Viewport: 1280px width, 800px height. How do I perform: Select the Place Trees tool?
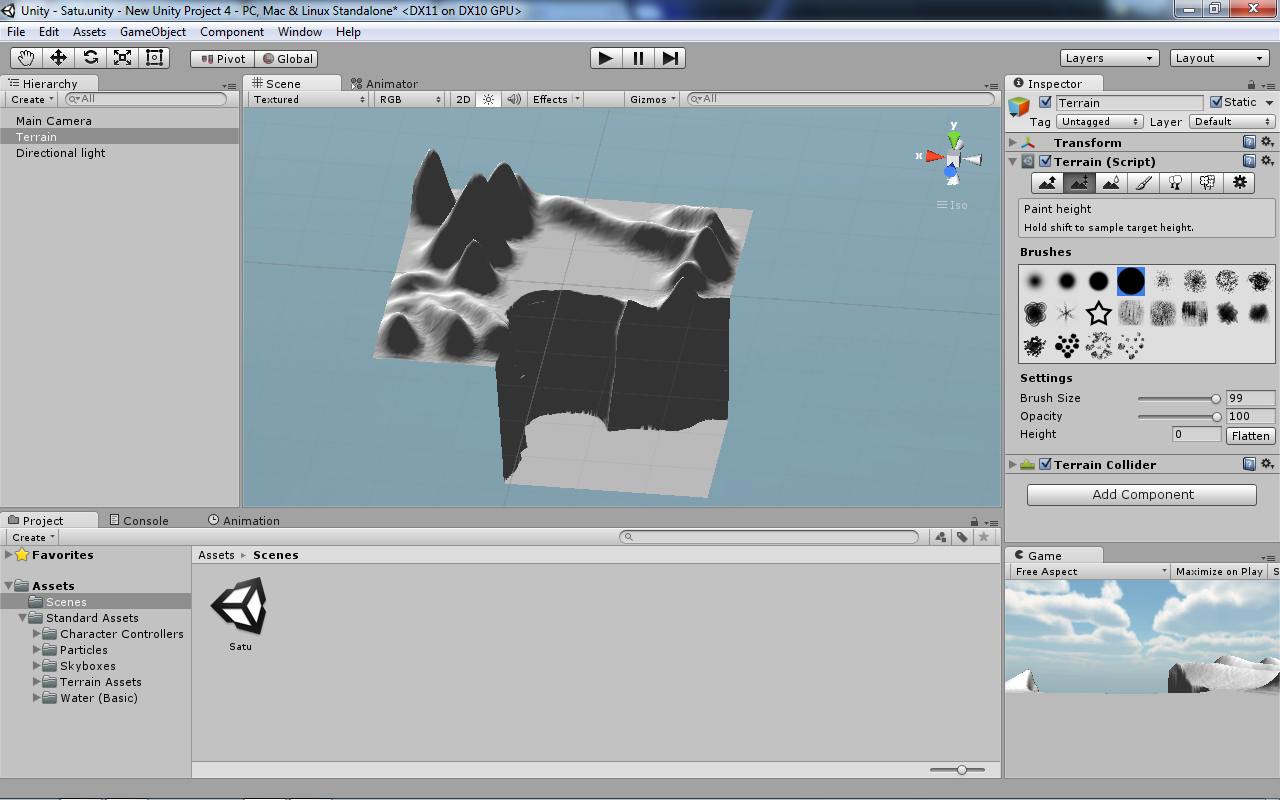point(1175,182)
